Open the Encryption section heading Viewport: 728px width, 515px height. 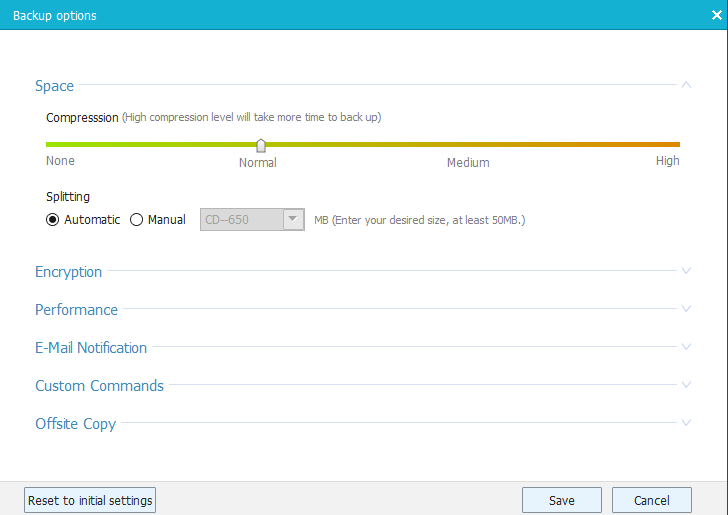[69, 272]
